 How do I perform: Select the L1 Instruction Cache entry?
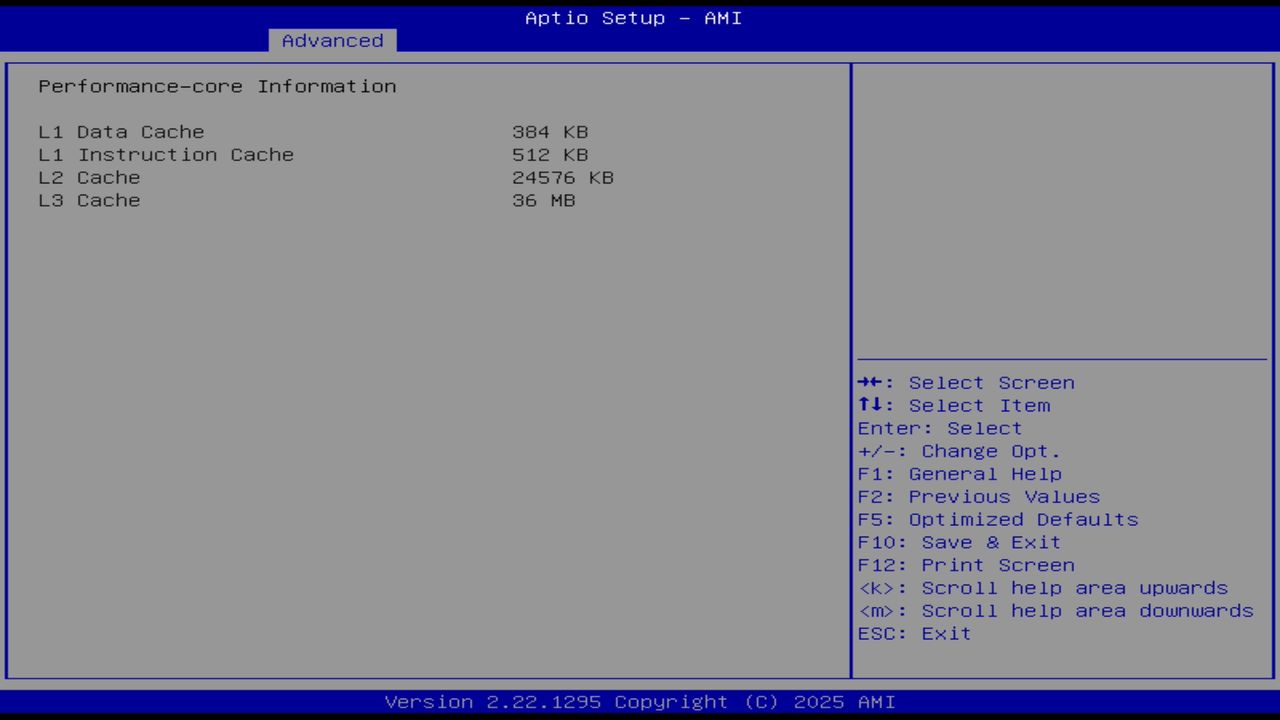point(166,154)
